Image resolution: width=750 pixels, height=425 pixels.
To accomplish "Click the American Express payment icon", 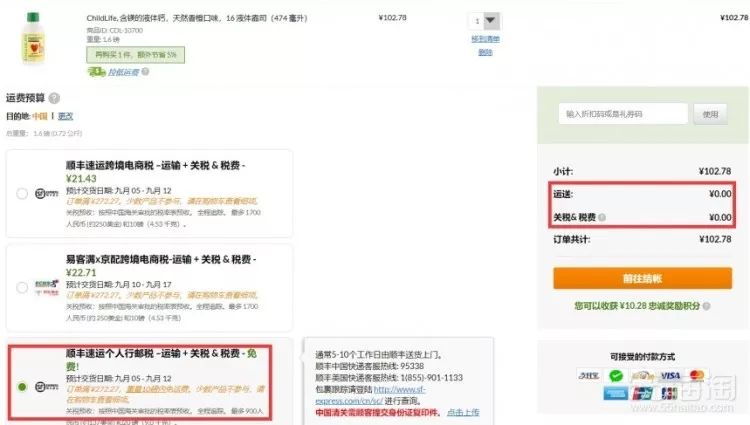I will click(616, 393).
